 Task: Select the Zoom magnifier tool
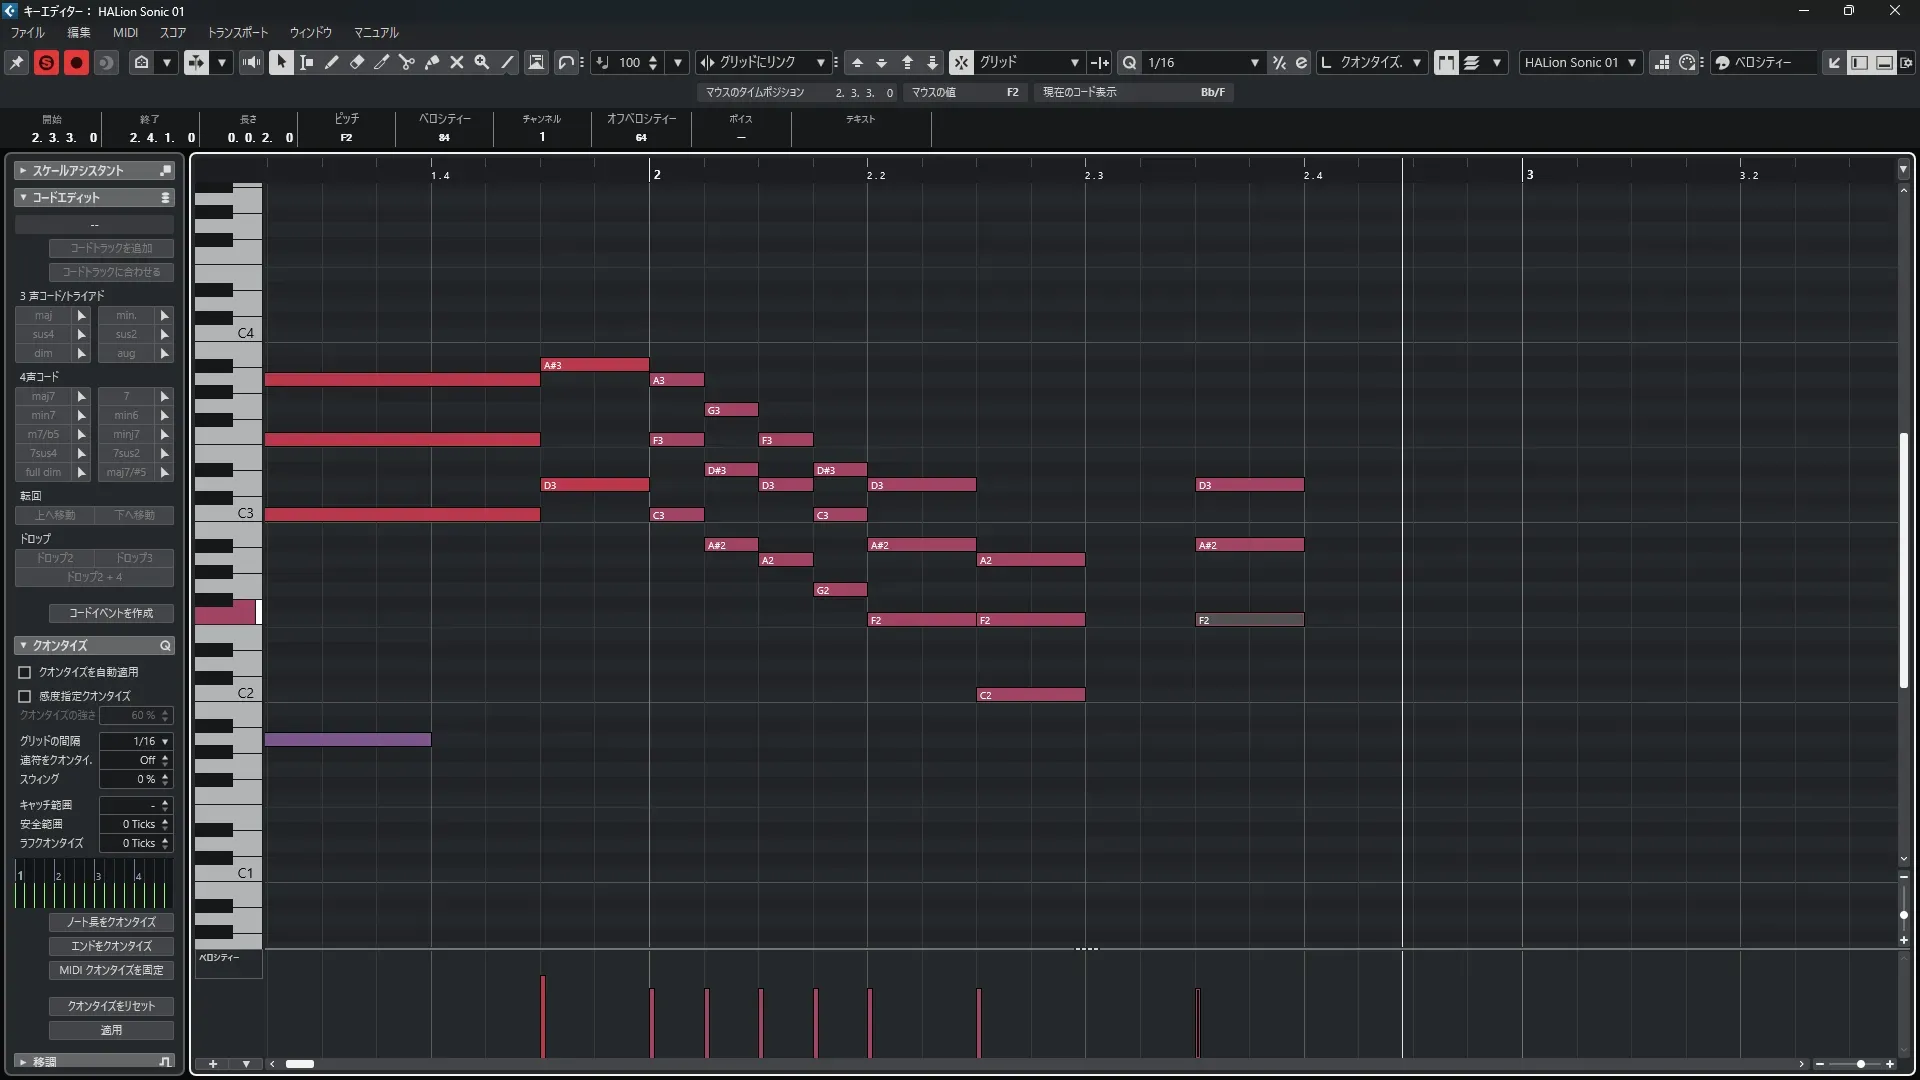(x=482, y=62)
